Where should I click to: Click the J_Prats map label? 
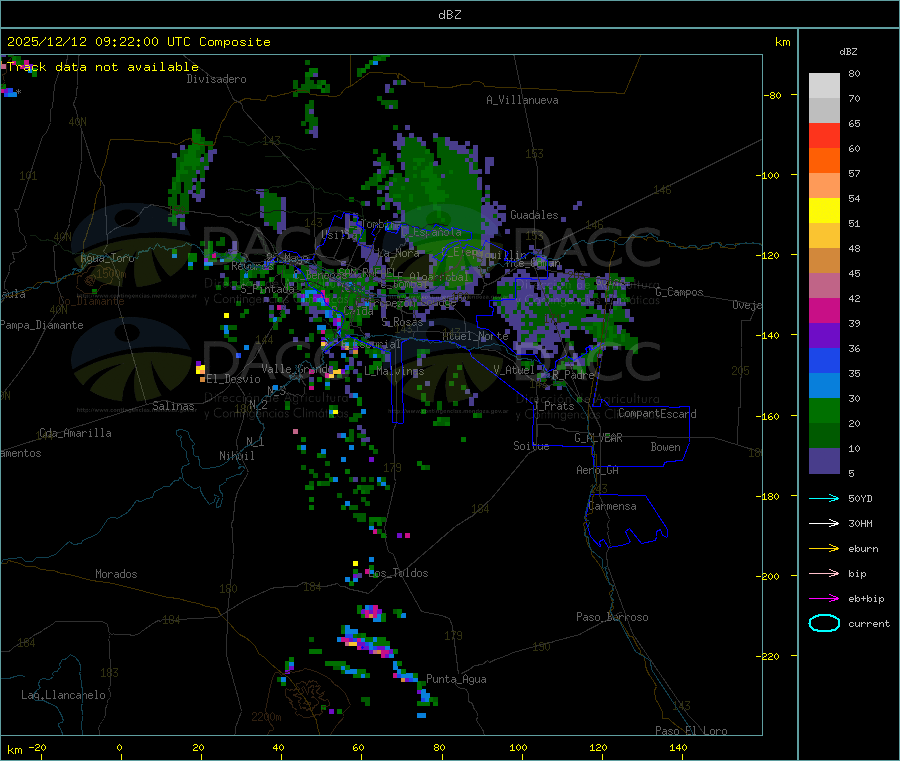pyautogui.click(x=553, y=406)
